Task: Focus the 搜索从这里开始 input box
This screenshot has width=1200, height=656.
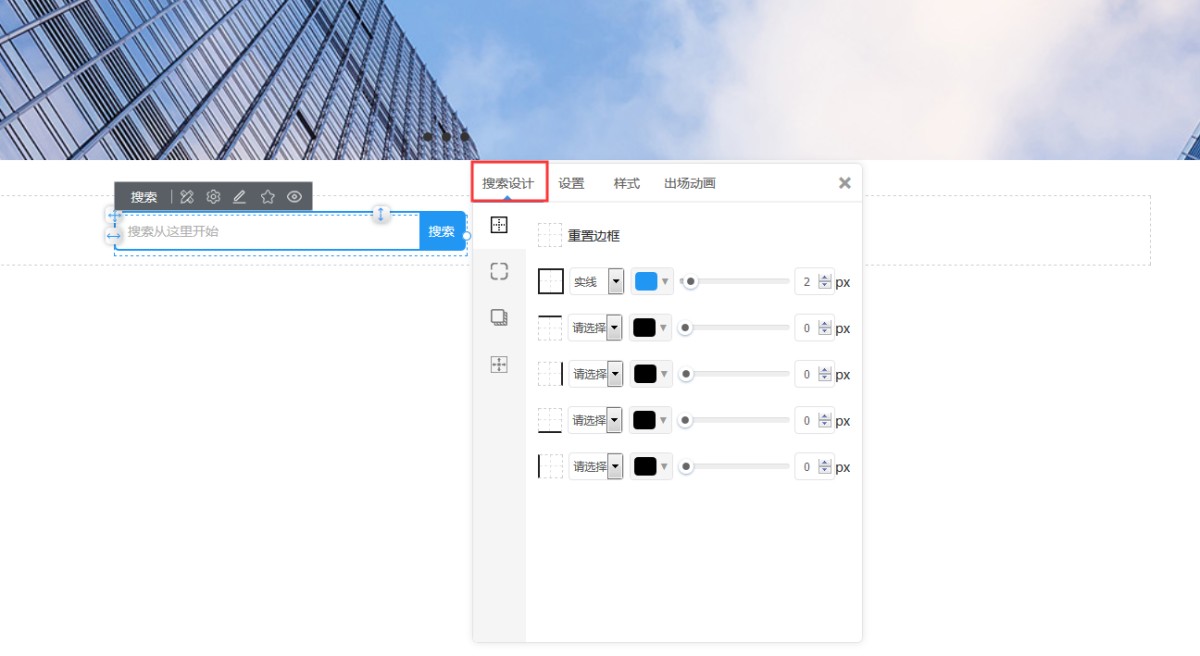Action: [x=267, y=231]
